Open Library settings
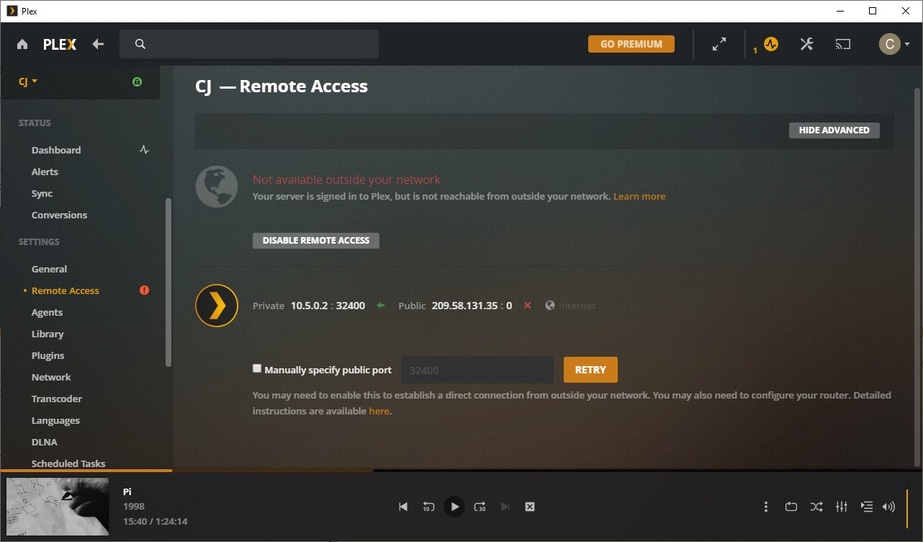923x542 pixels. (x=48, y=334)
